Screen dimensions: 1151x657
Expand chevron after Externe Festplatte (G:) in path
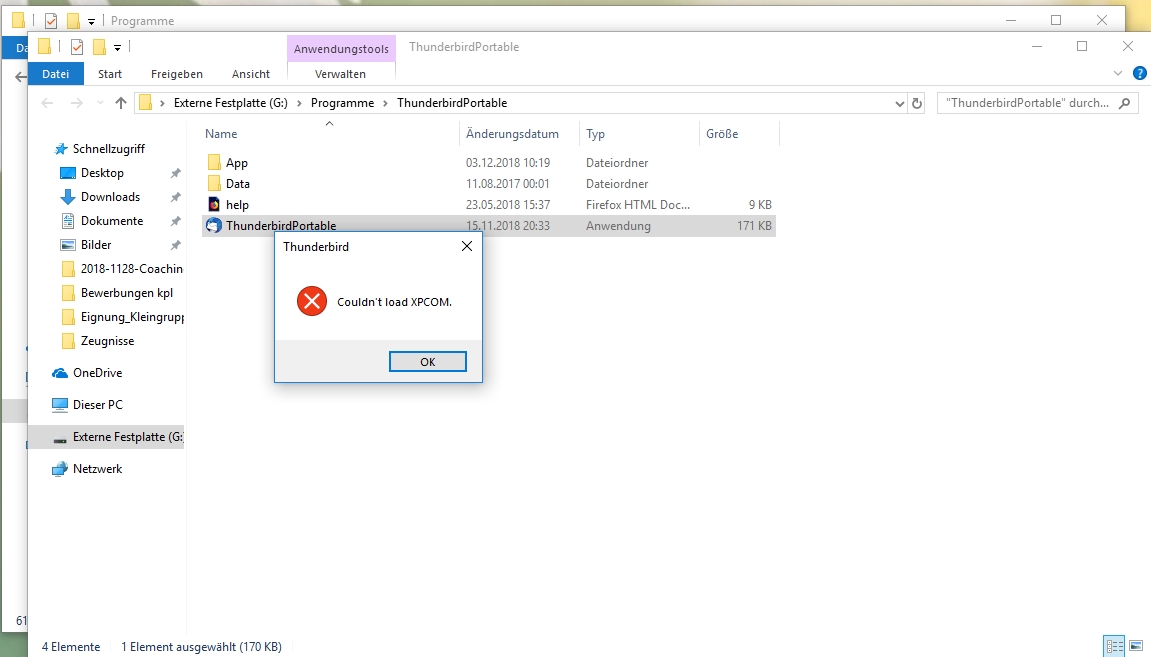tap(299, 104)
